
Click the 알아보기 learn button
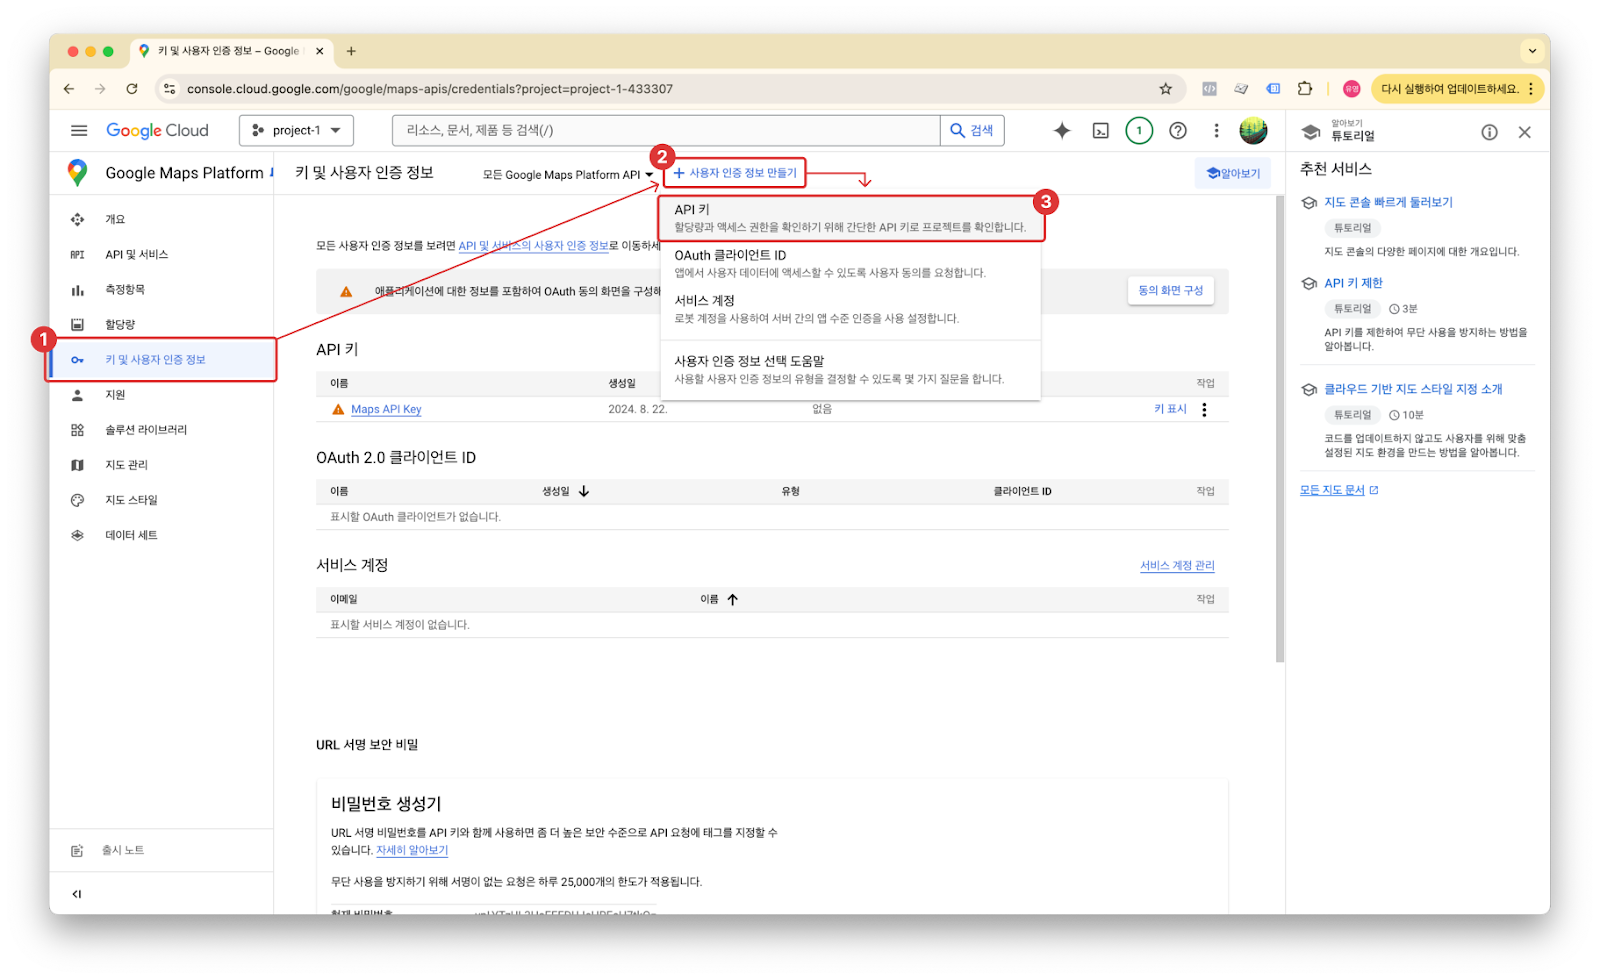coord(1233,173)
